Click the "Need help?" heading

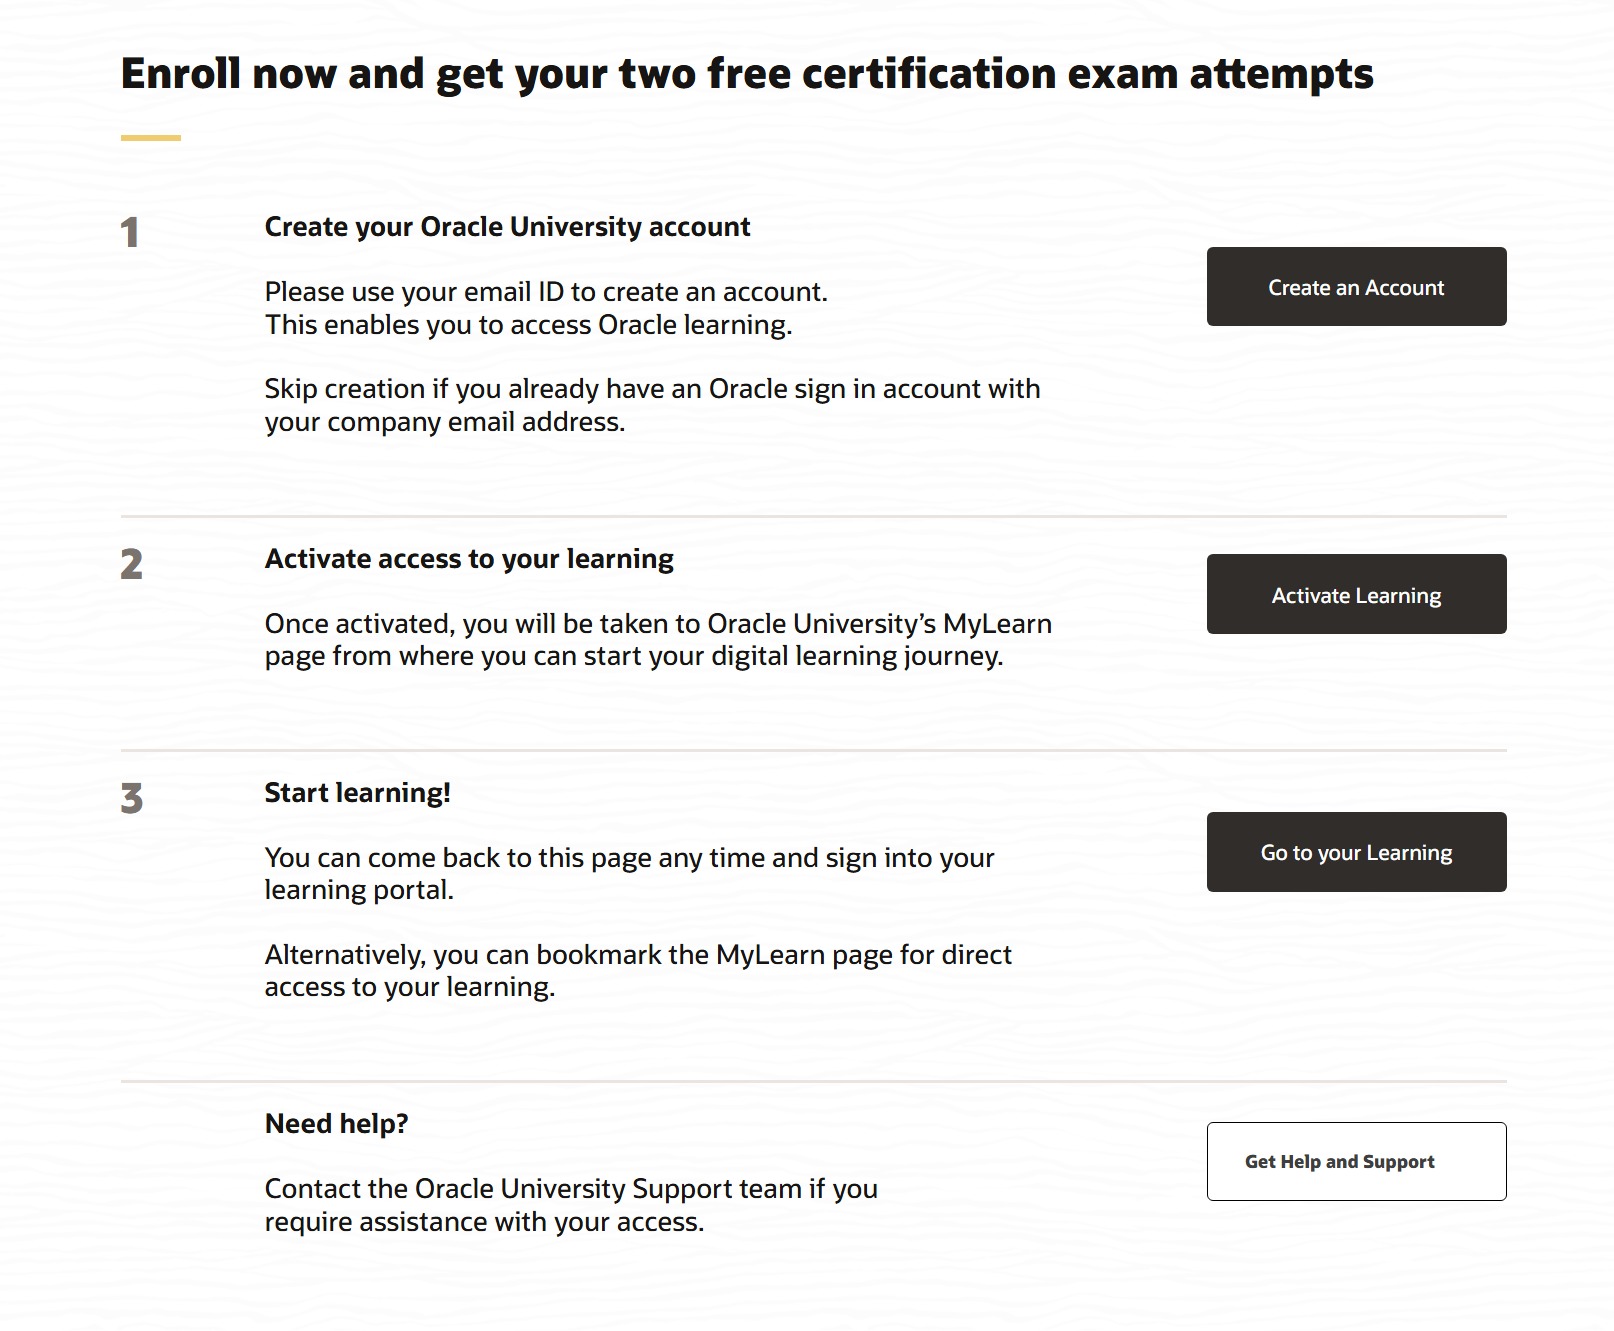pyautogui.click(x=336, y=1124)
